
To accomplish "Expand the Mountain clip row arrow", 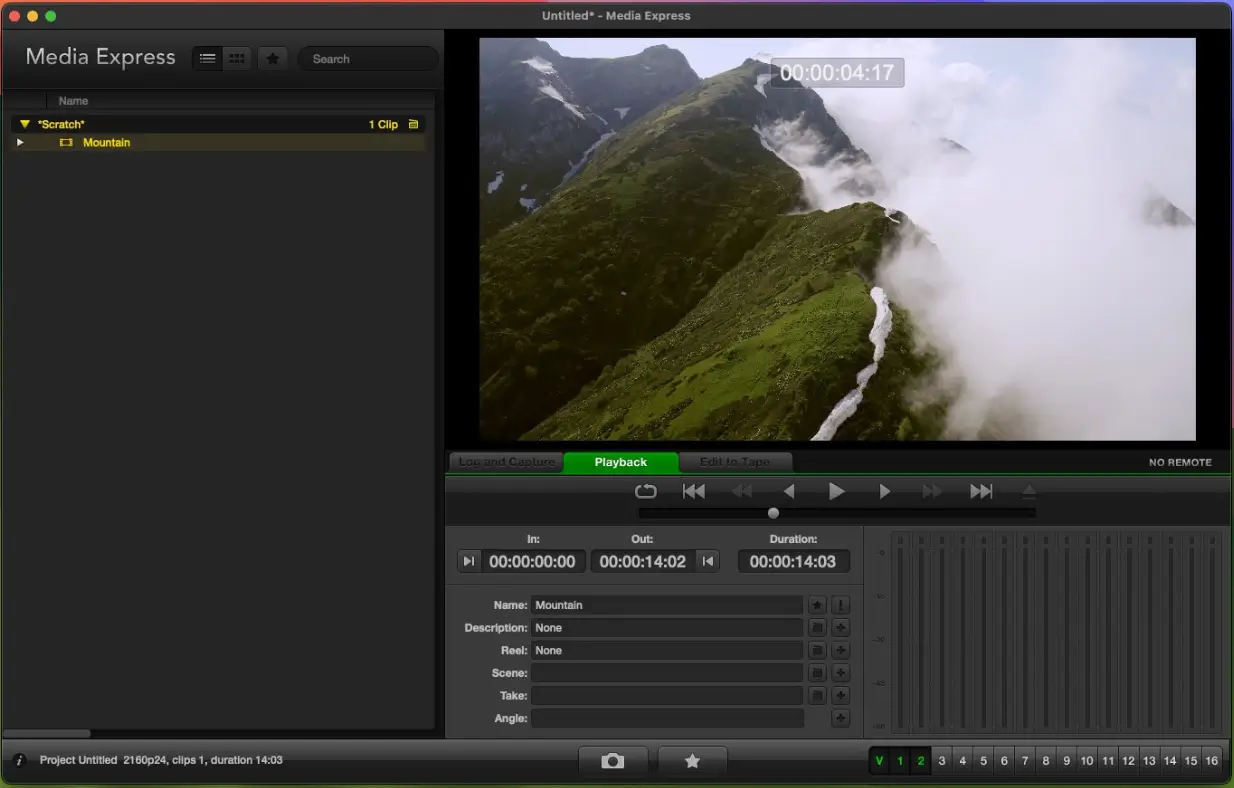I will (x=19, y=142).
